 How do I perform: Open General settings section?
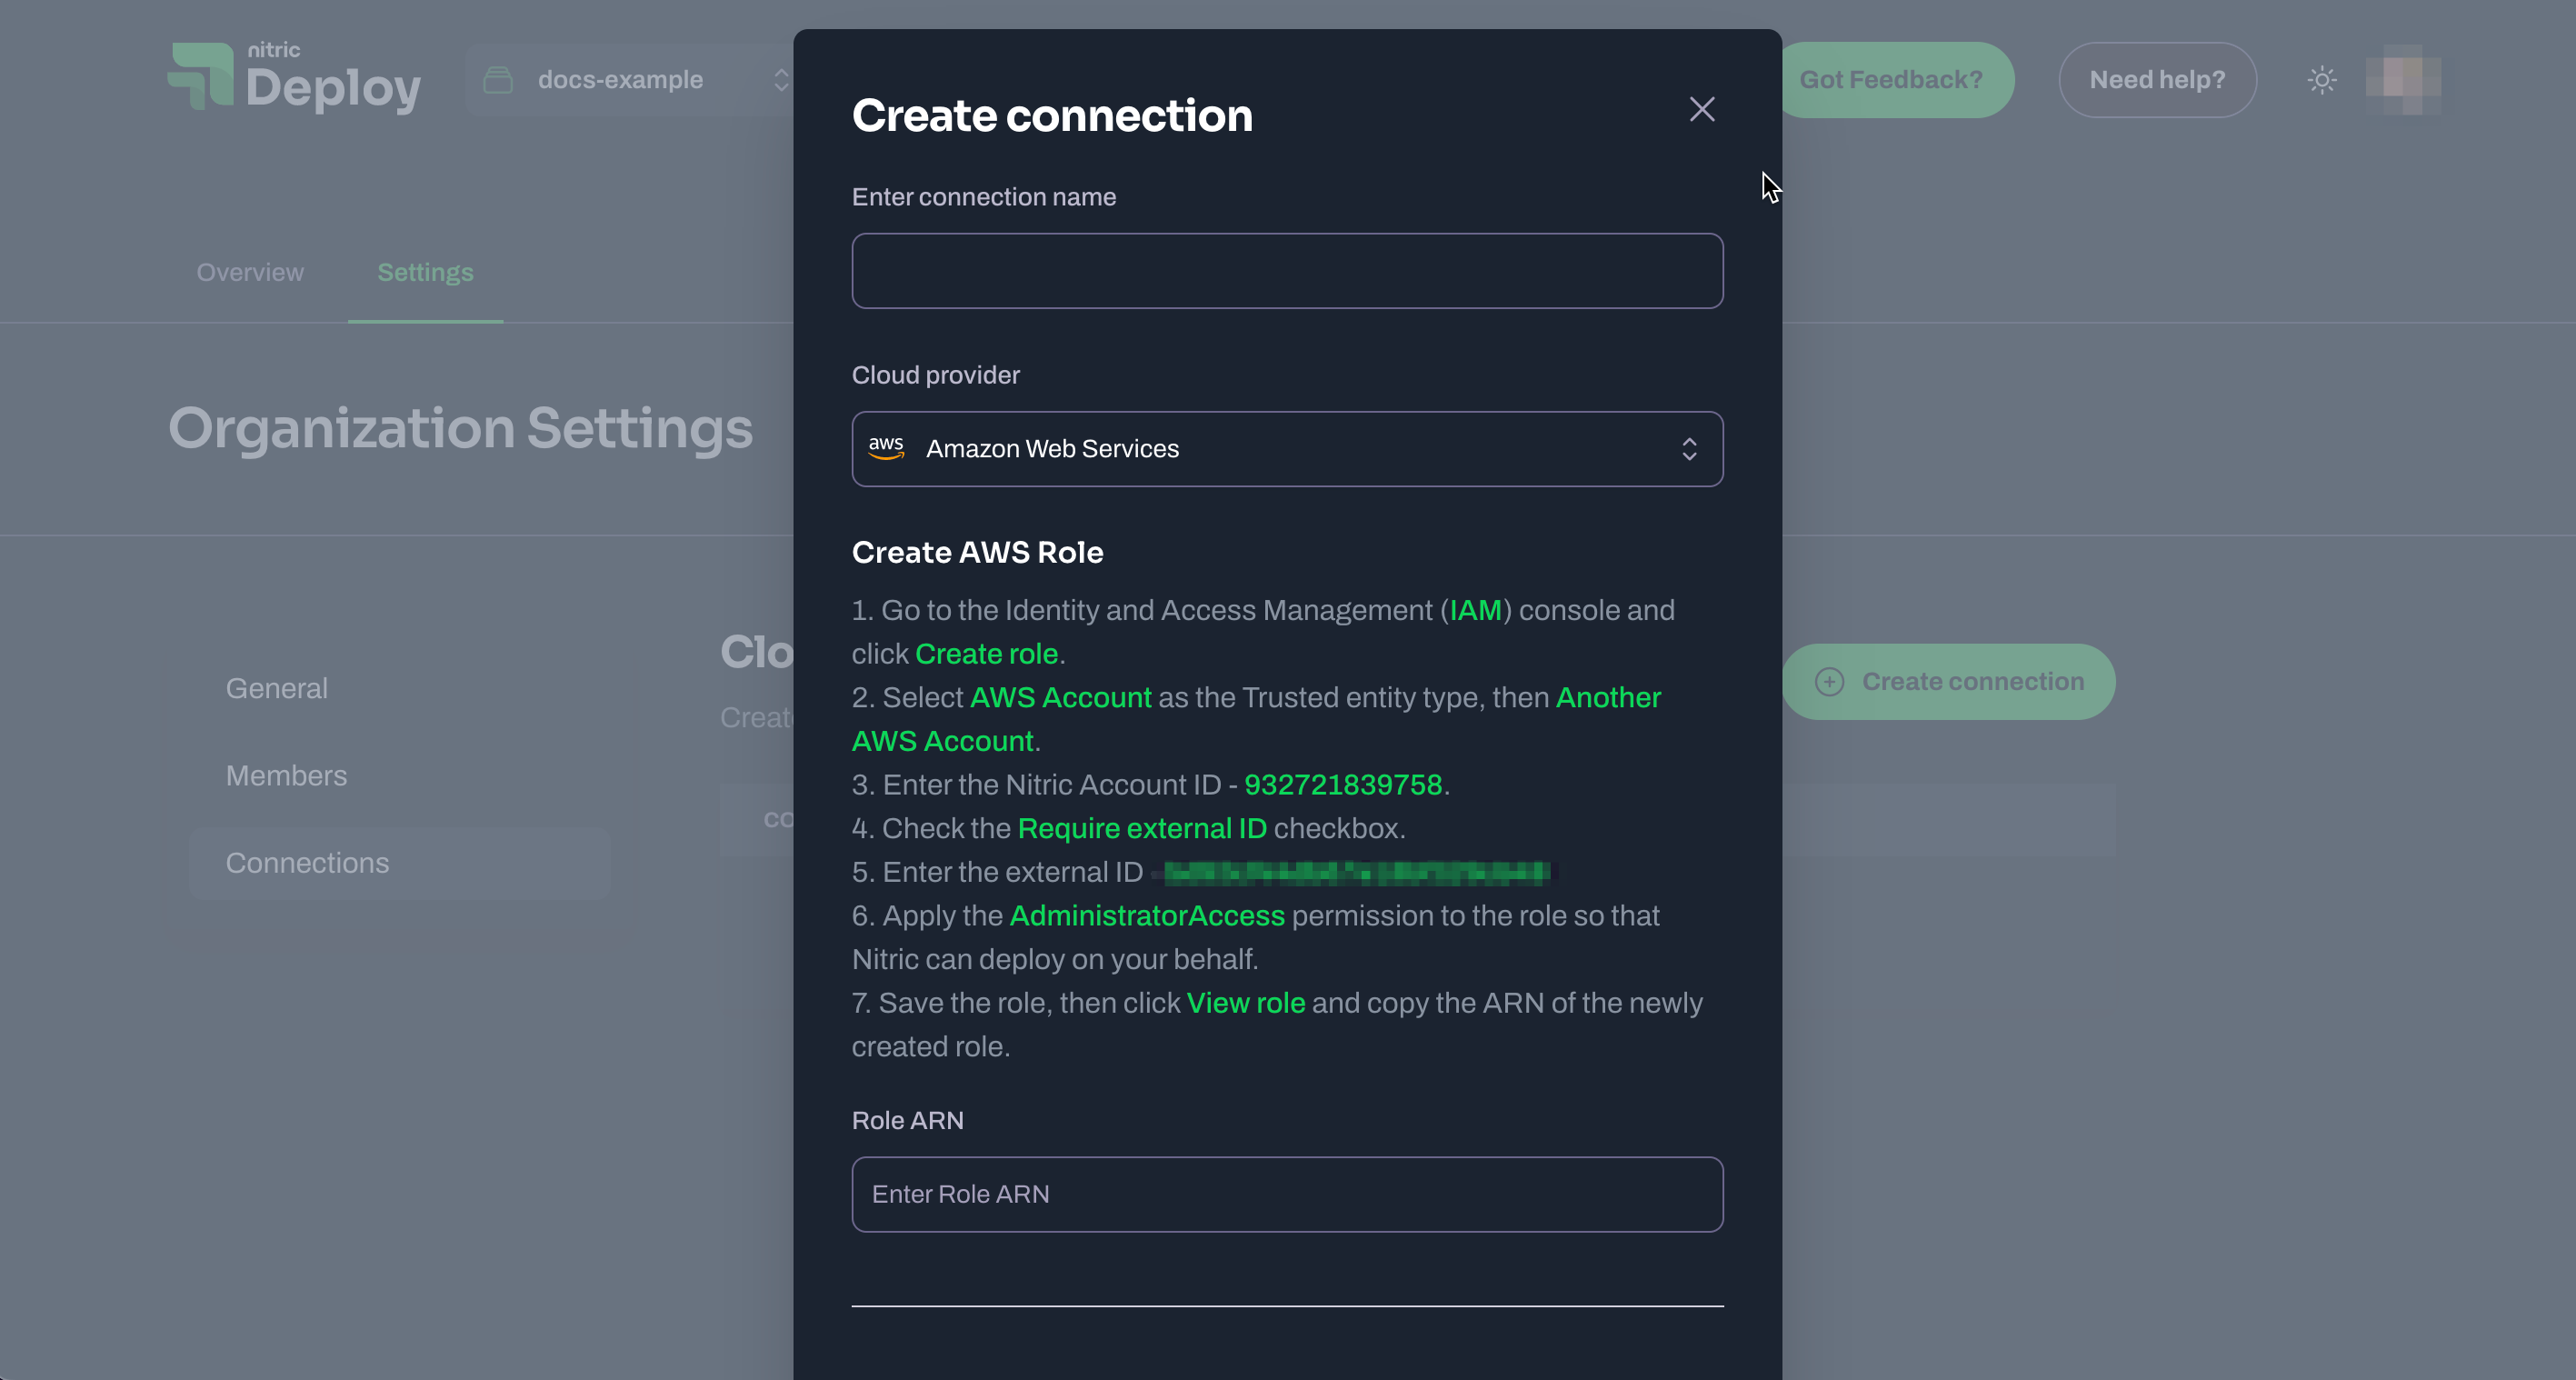(x=276, y=688)
